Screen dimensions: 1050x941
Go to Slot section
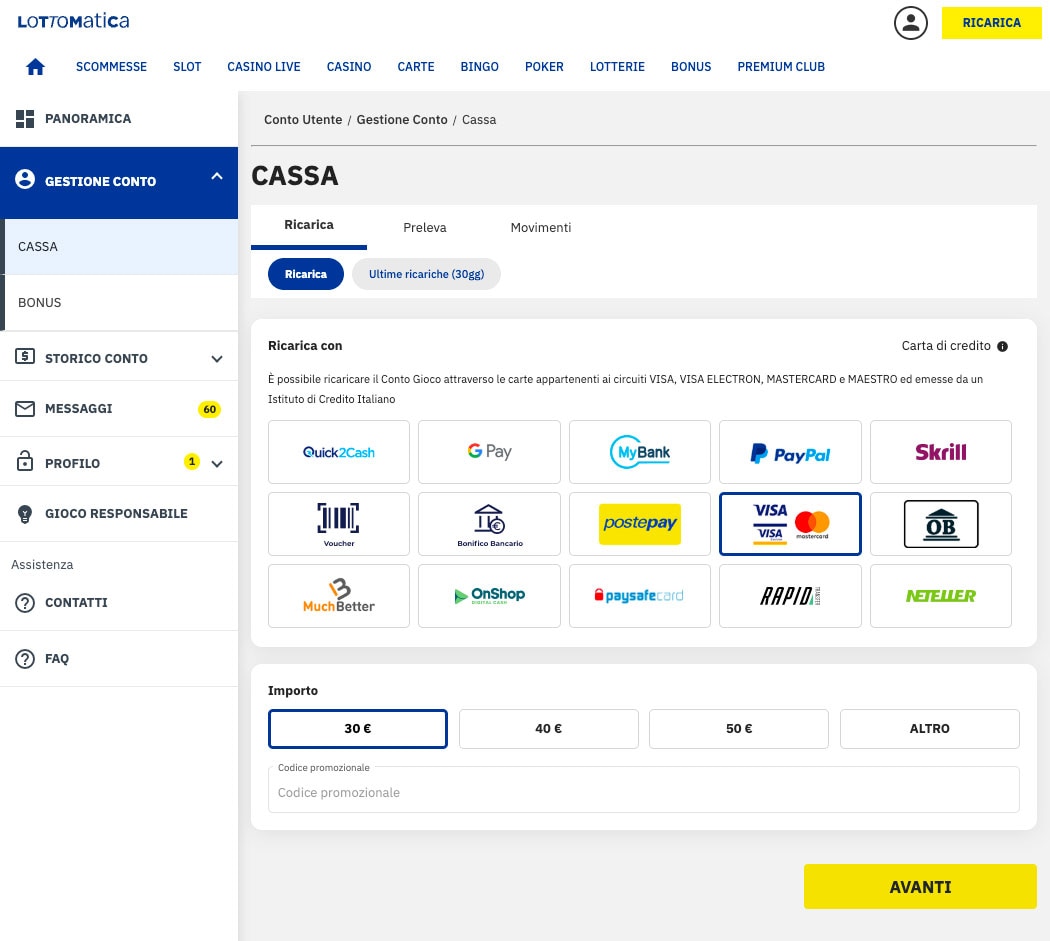pyautogui.click(x=187, y=67)
